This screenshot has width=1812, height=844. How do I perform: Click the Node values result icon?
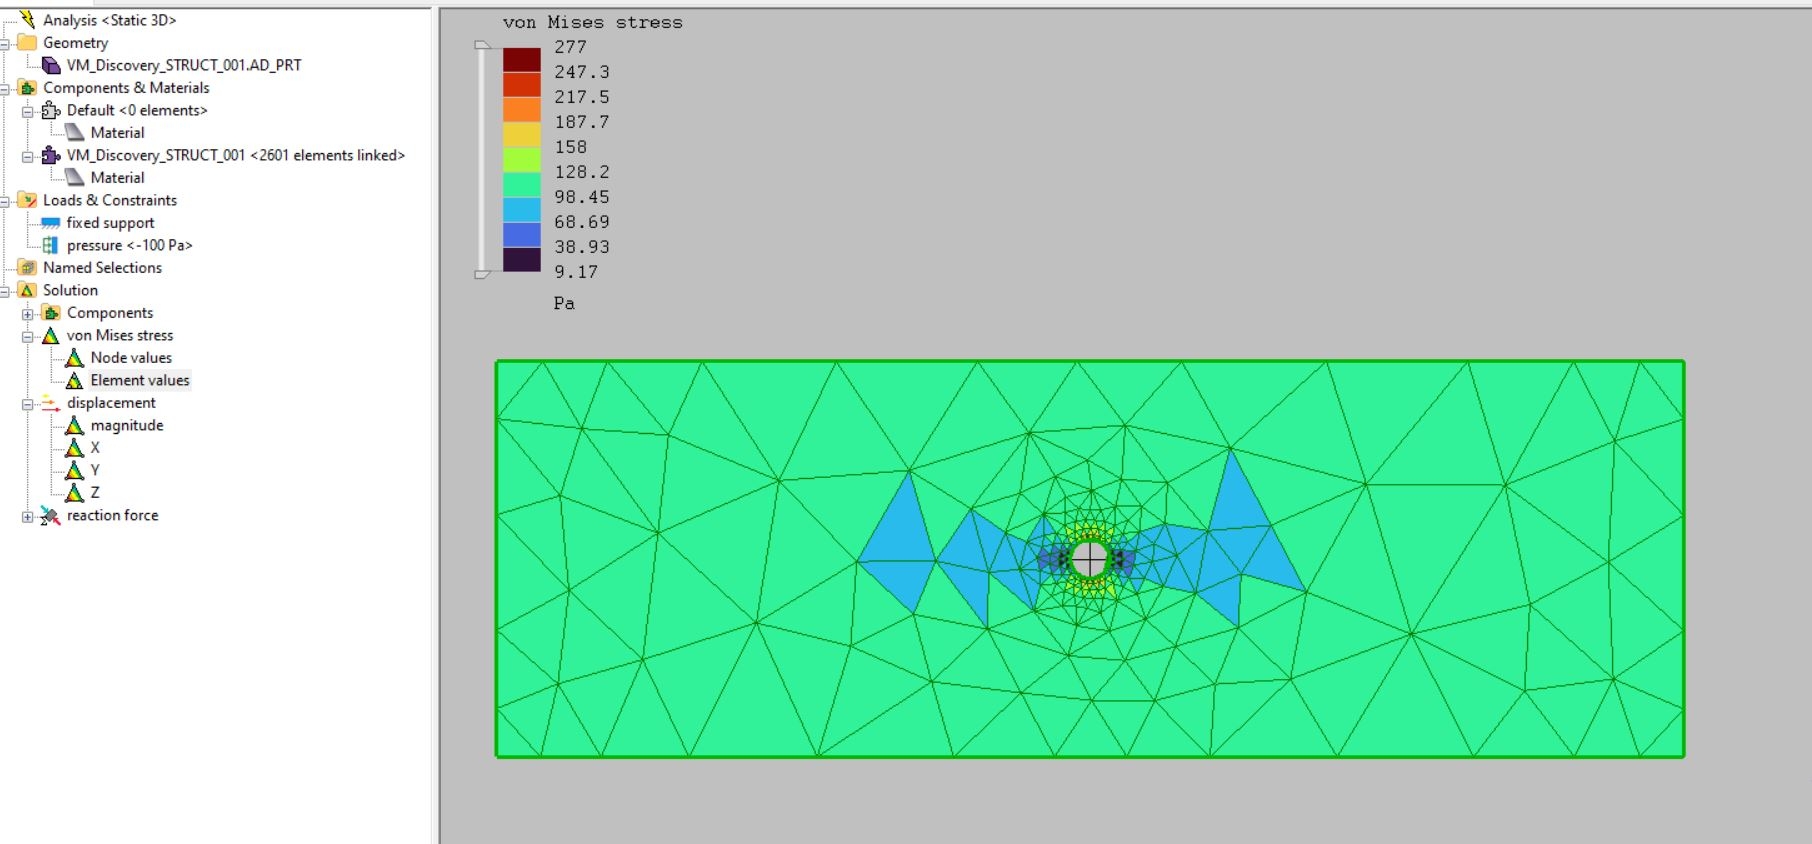74,358
